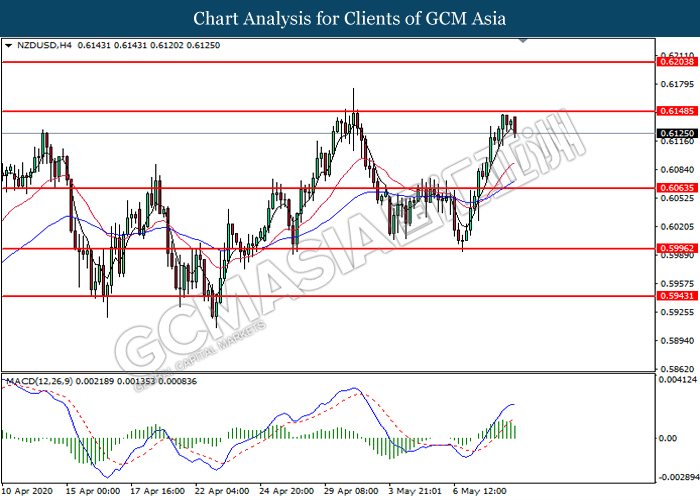Screen dimensions: 700x500
Task: Click the Chart Analysis for Clients title
Action: coord(350,18)
